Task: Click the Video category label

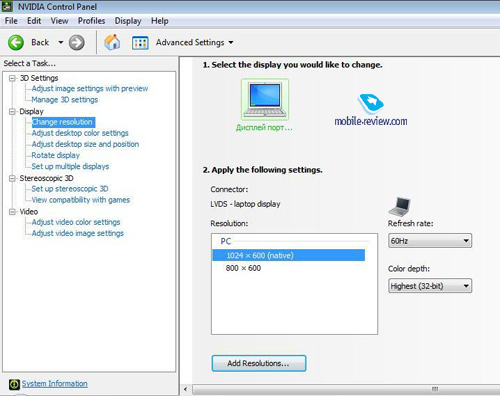Action: coord(29,212)
